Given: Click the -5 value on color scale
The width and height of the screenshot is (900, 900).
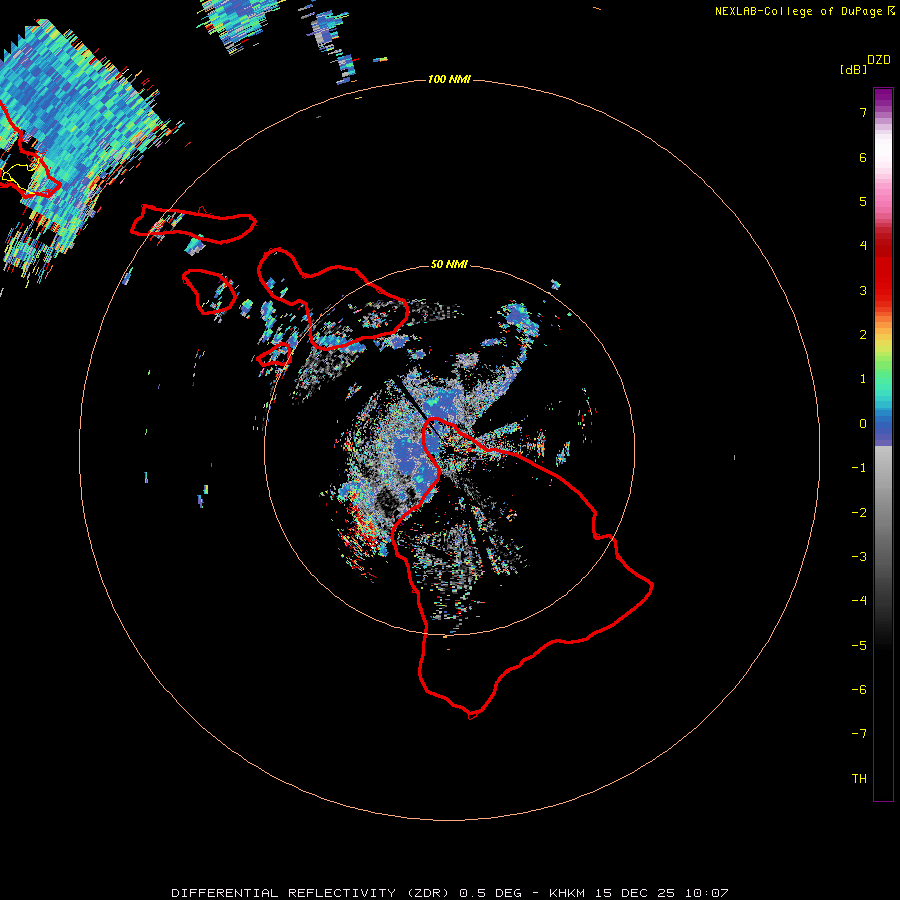Looking at the screenshot, I should click(x=859, y=646).
